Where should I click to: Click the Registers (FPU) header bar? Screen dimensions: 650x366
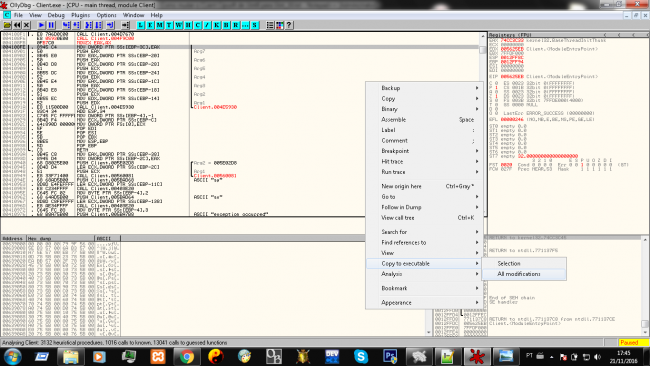coord(568,35)
